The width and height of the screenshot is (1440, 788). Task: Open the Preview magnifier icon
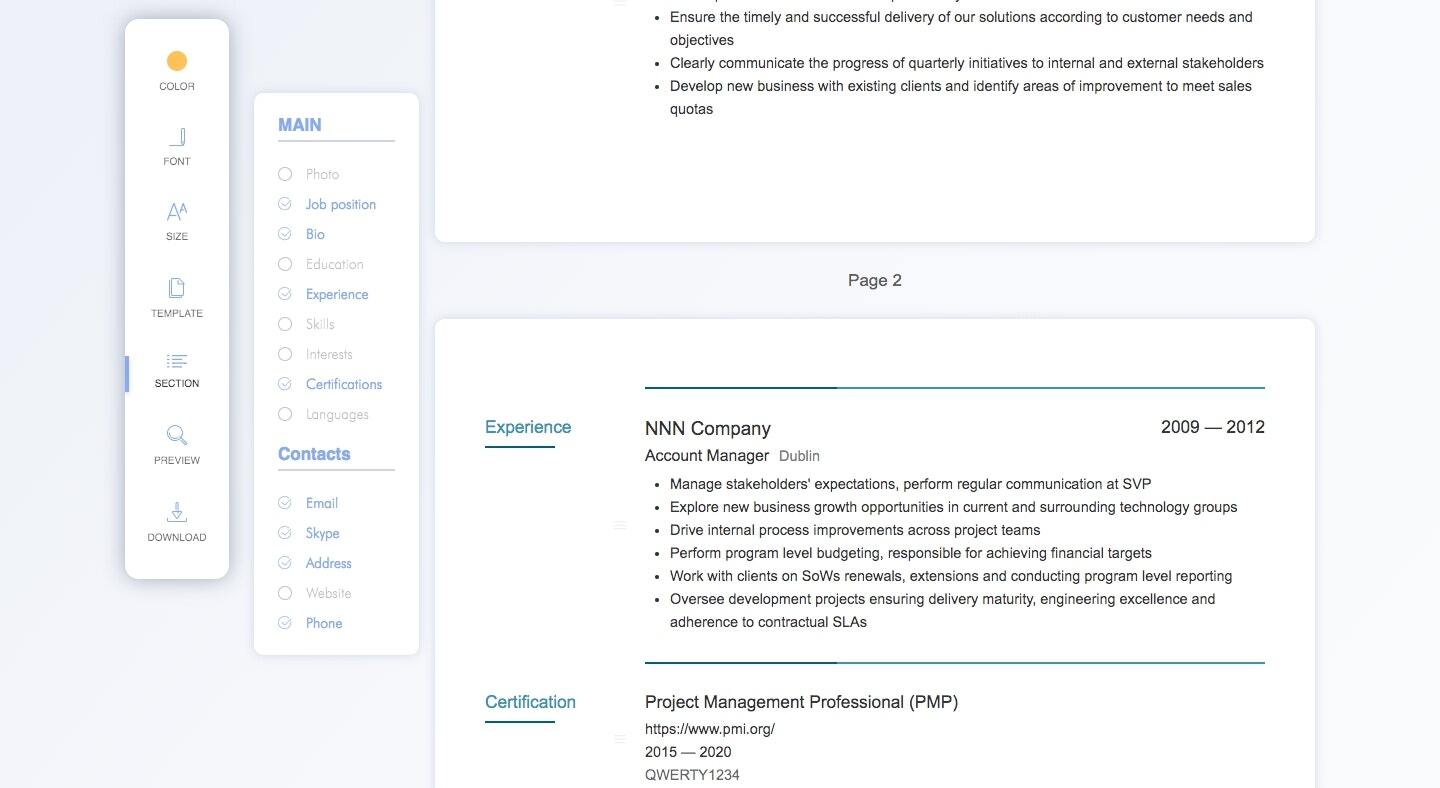177,435
